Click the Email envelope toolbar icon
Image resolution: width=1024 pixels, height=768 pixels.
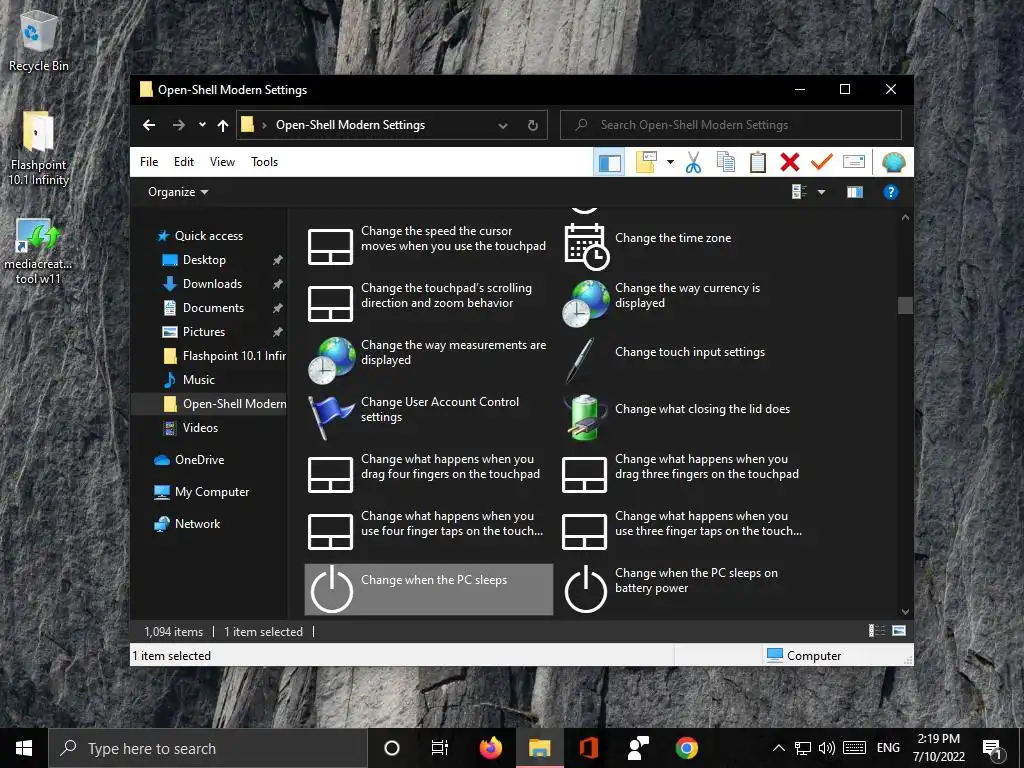click(x=854, y=161)
